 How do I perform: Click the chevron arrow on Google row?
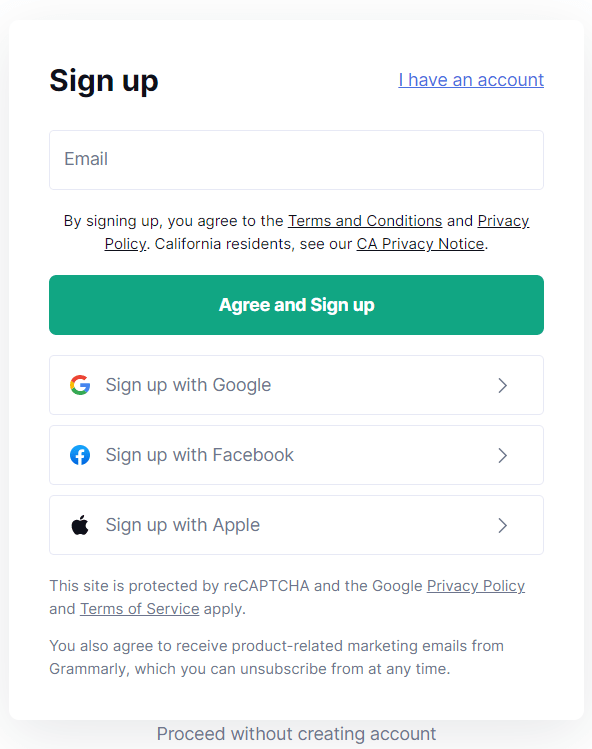(x=502, y=385)
